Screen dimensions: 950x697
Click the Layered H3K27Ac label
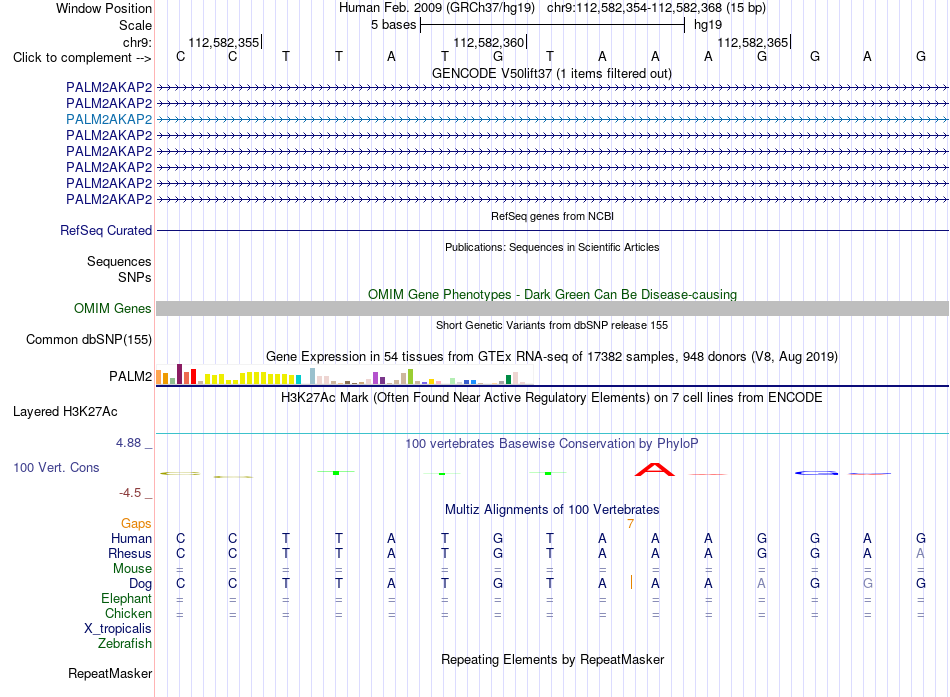pos(65,412)
